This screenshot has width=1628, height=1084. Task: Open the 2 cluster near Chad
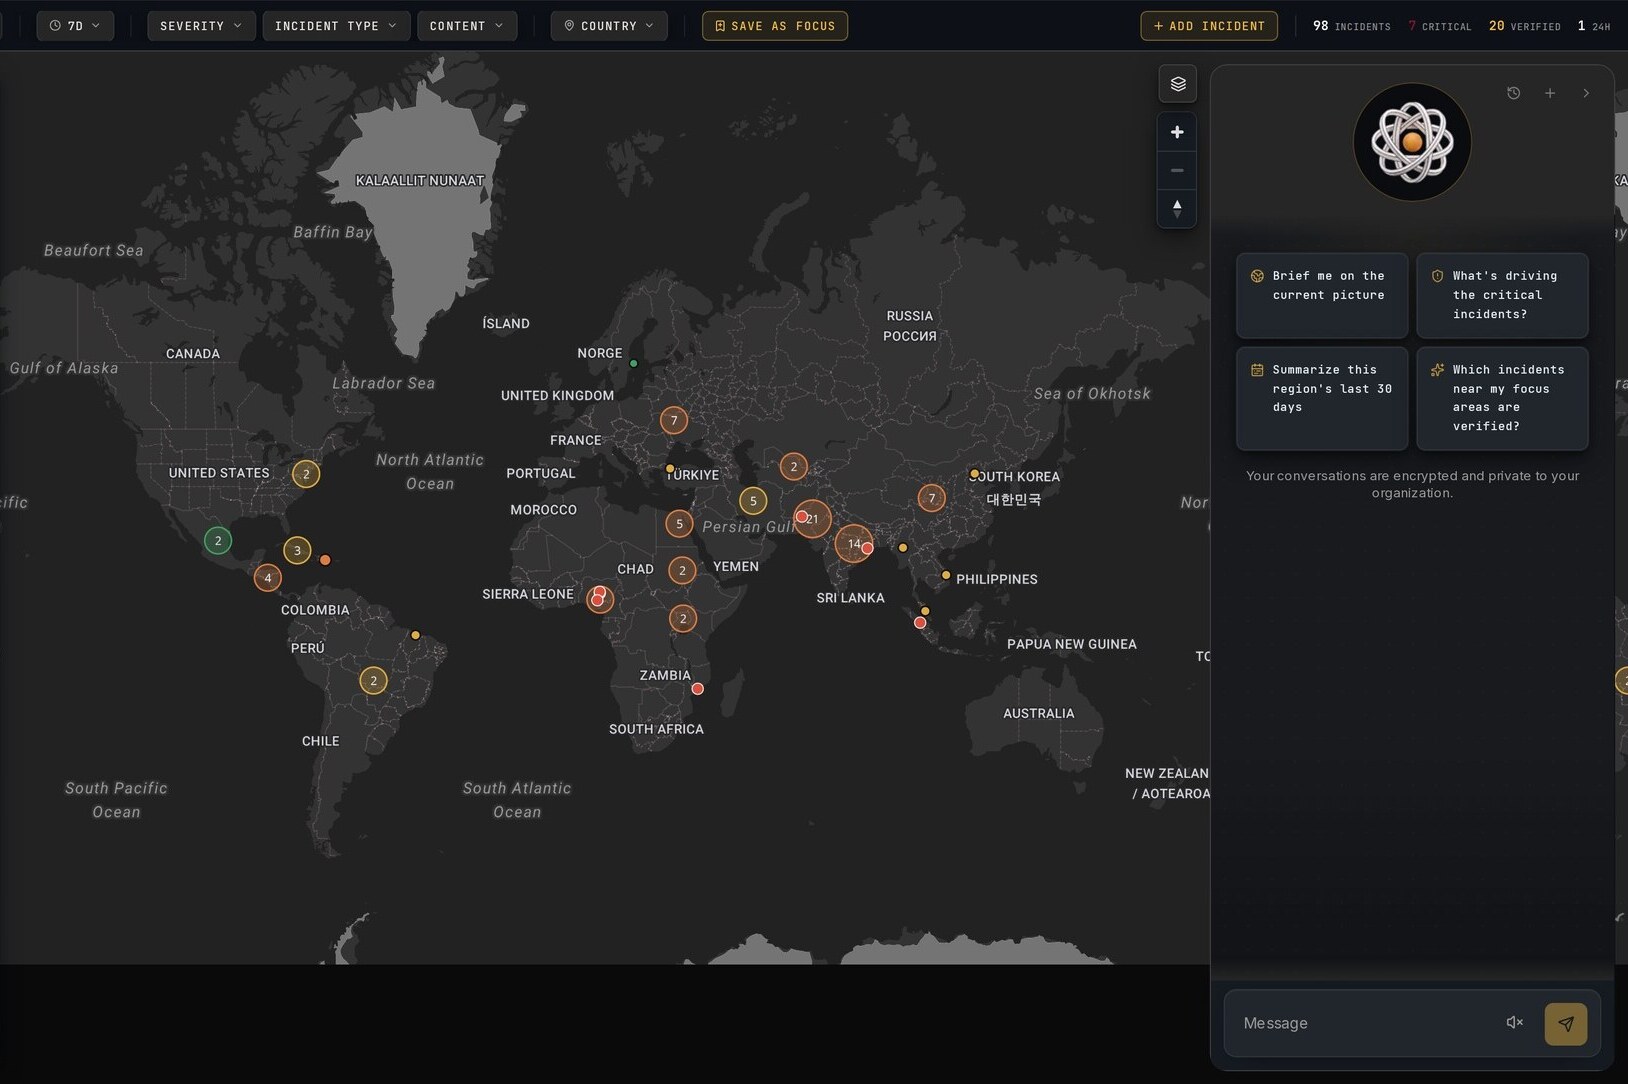(682, 570)
